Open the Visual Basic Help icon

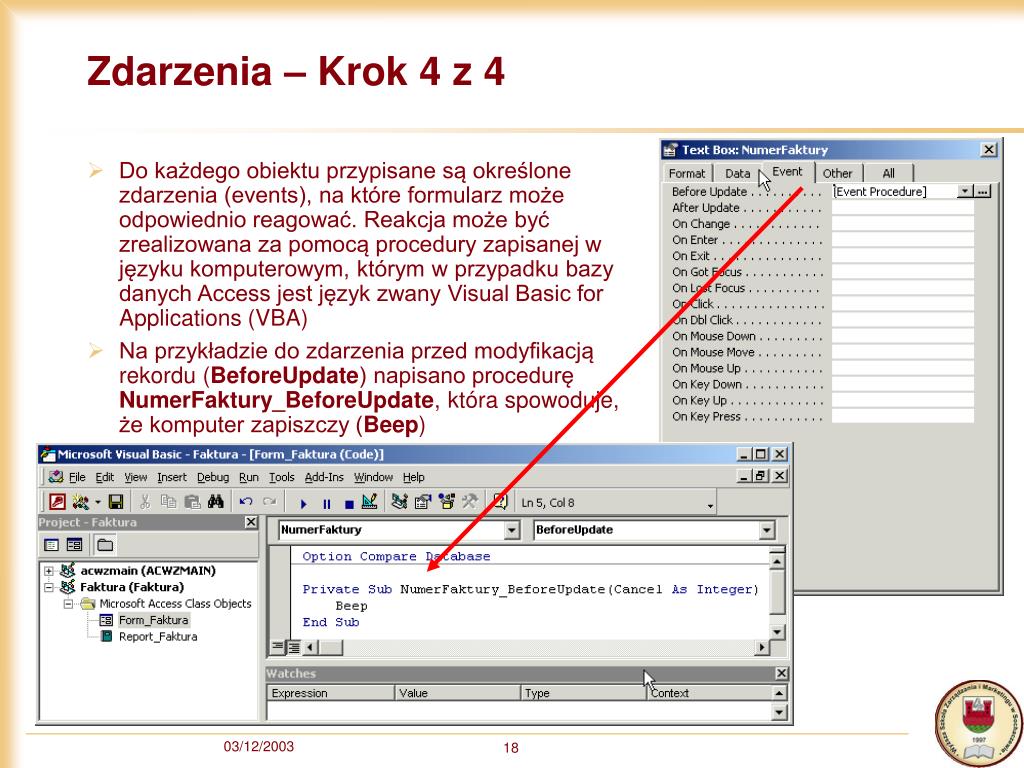point(500,502)
